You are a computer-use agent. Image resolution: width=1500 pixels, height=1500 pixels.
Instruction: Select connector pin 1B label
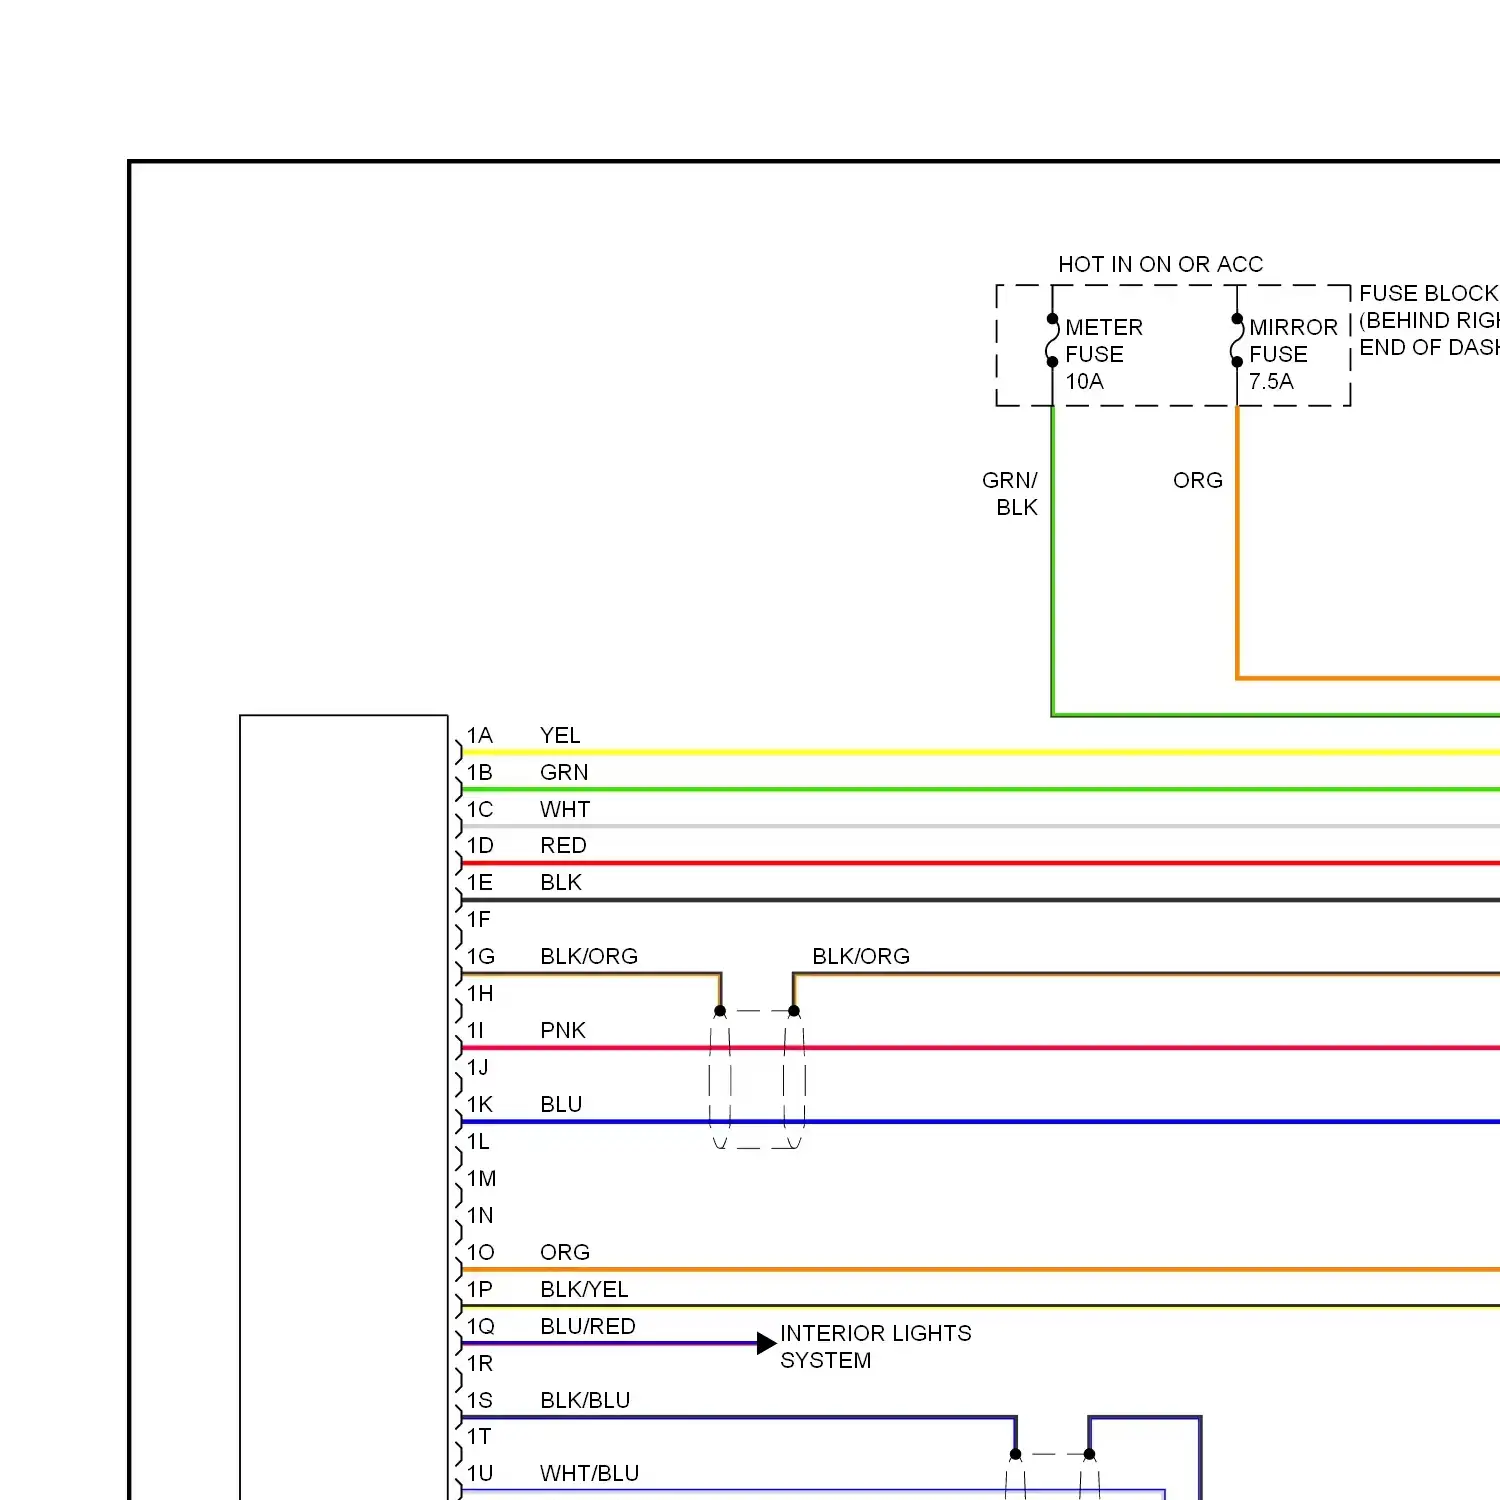click(x=480, y=773)
